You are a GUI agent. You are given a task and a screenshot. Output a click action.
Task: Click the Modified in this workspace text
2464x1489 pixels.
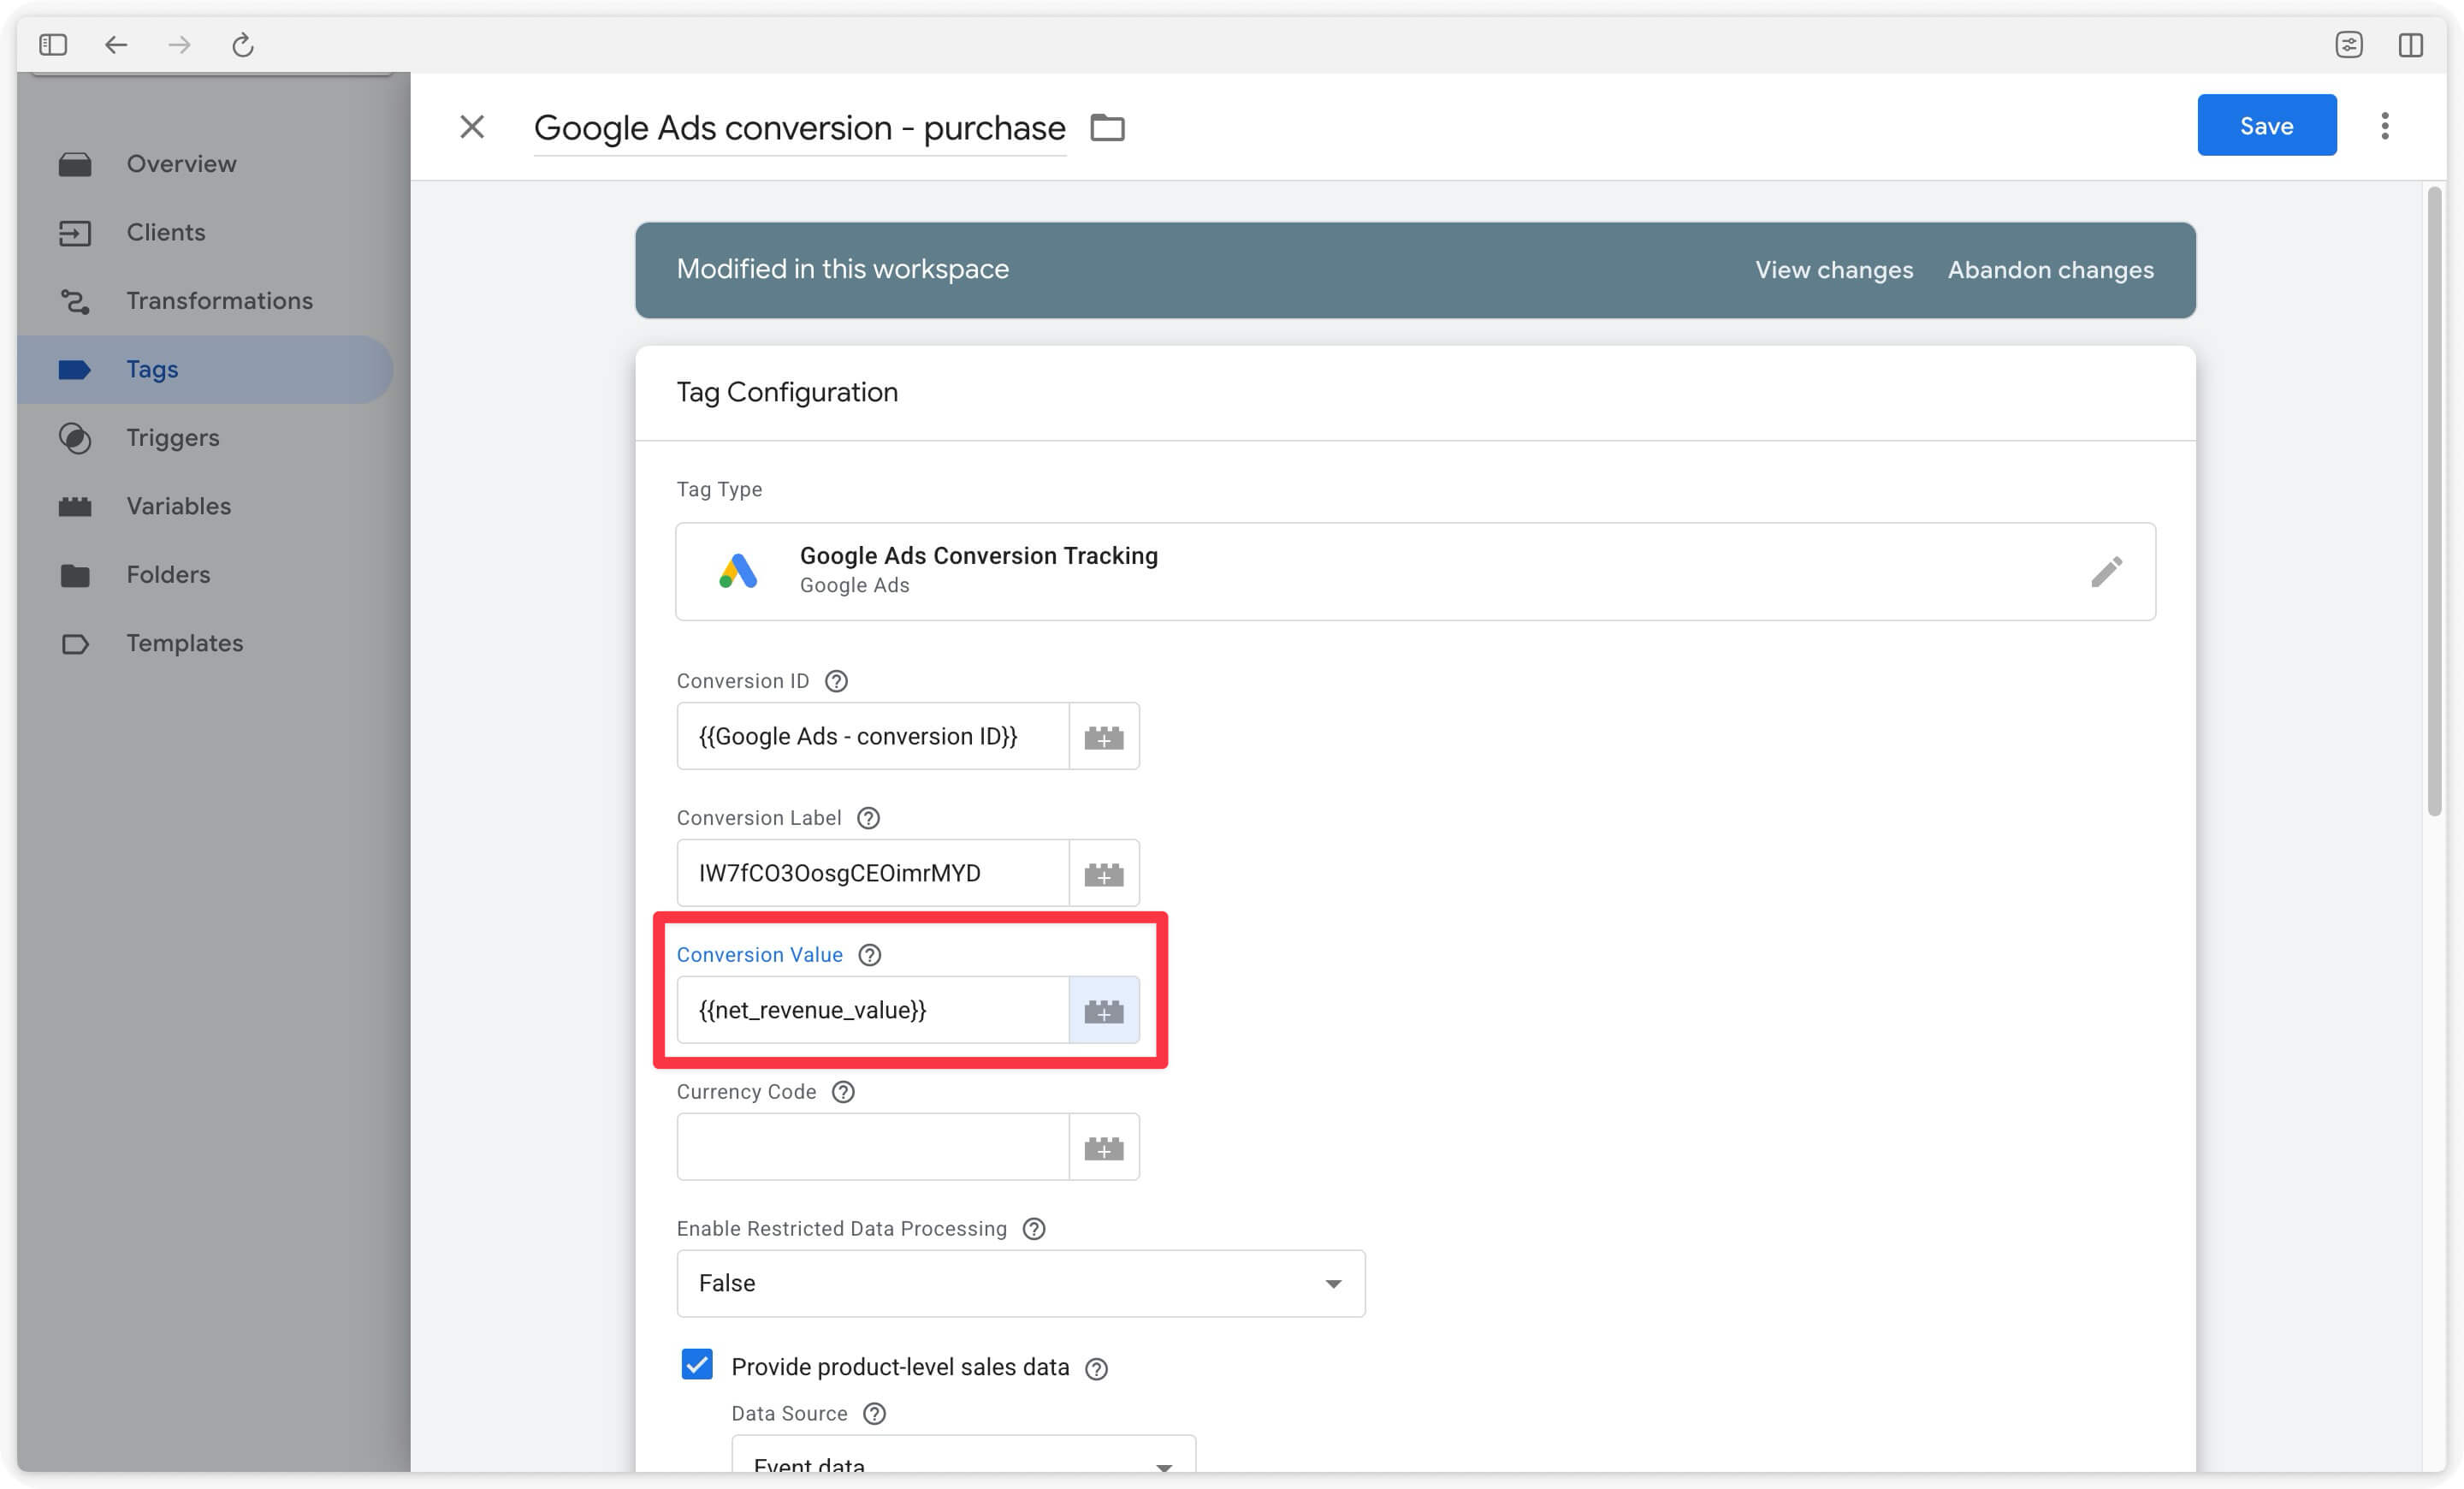pos(842,269)
